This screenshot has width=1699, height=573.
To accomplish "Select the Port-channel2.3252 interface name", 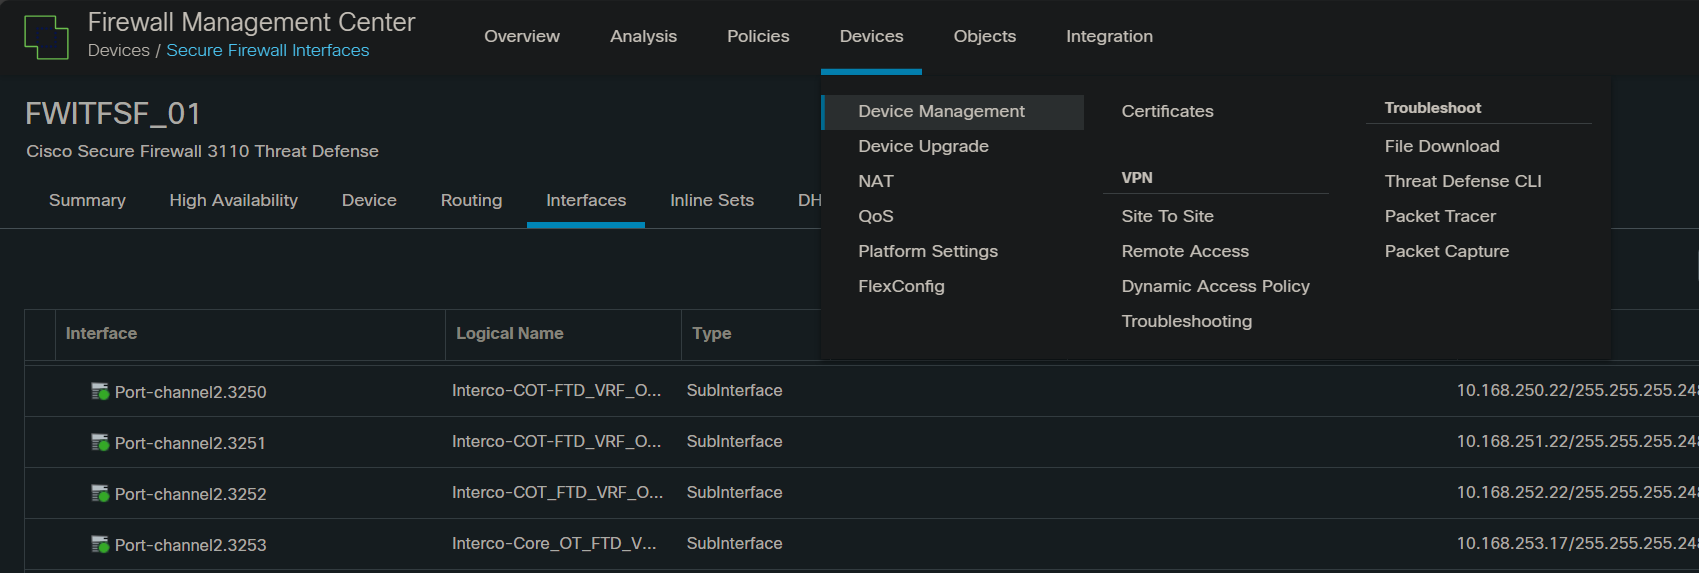I will point(190,494).
